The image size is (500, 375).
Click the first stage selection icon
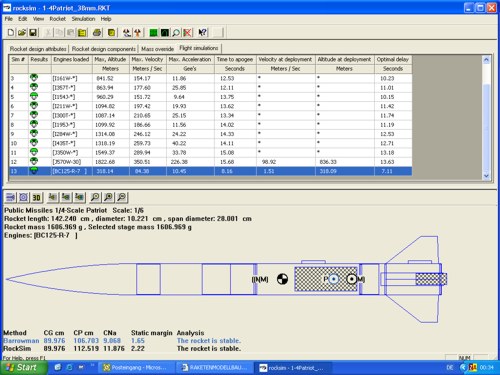(x=52, y=197)
